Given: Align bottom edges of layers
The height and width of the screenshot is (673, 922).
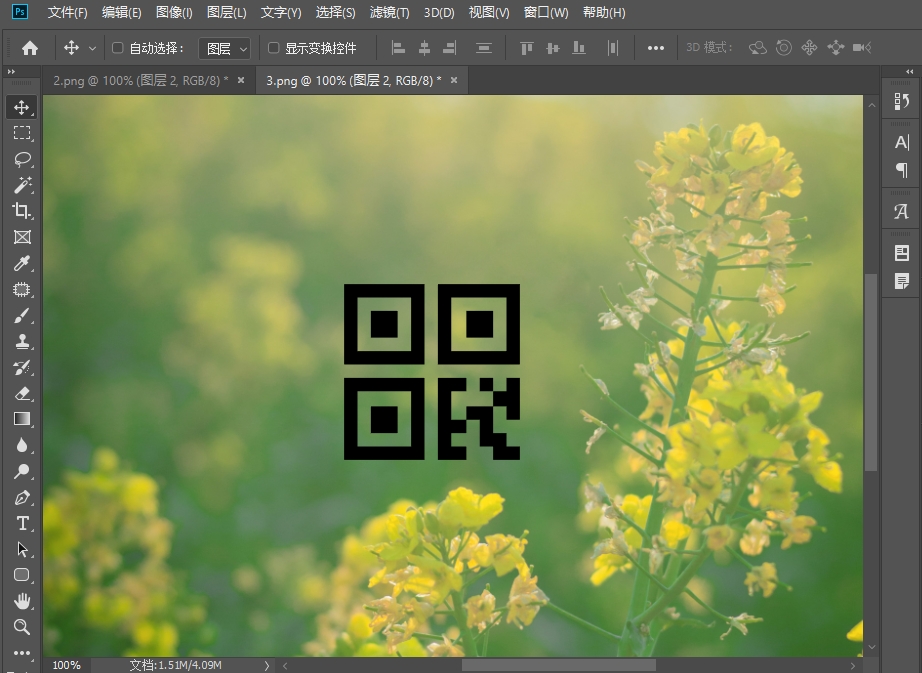Looking at the screenshot, I should pyautogui.click(x=579, y=48).
